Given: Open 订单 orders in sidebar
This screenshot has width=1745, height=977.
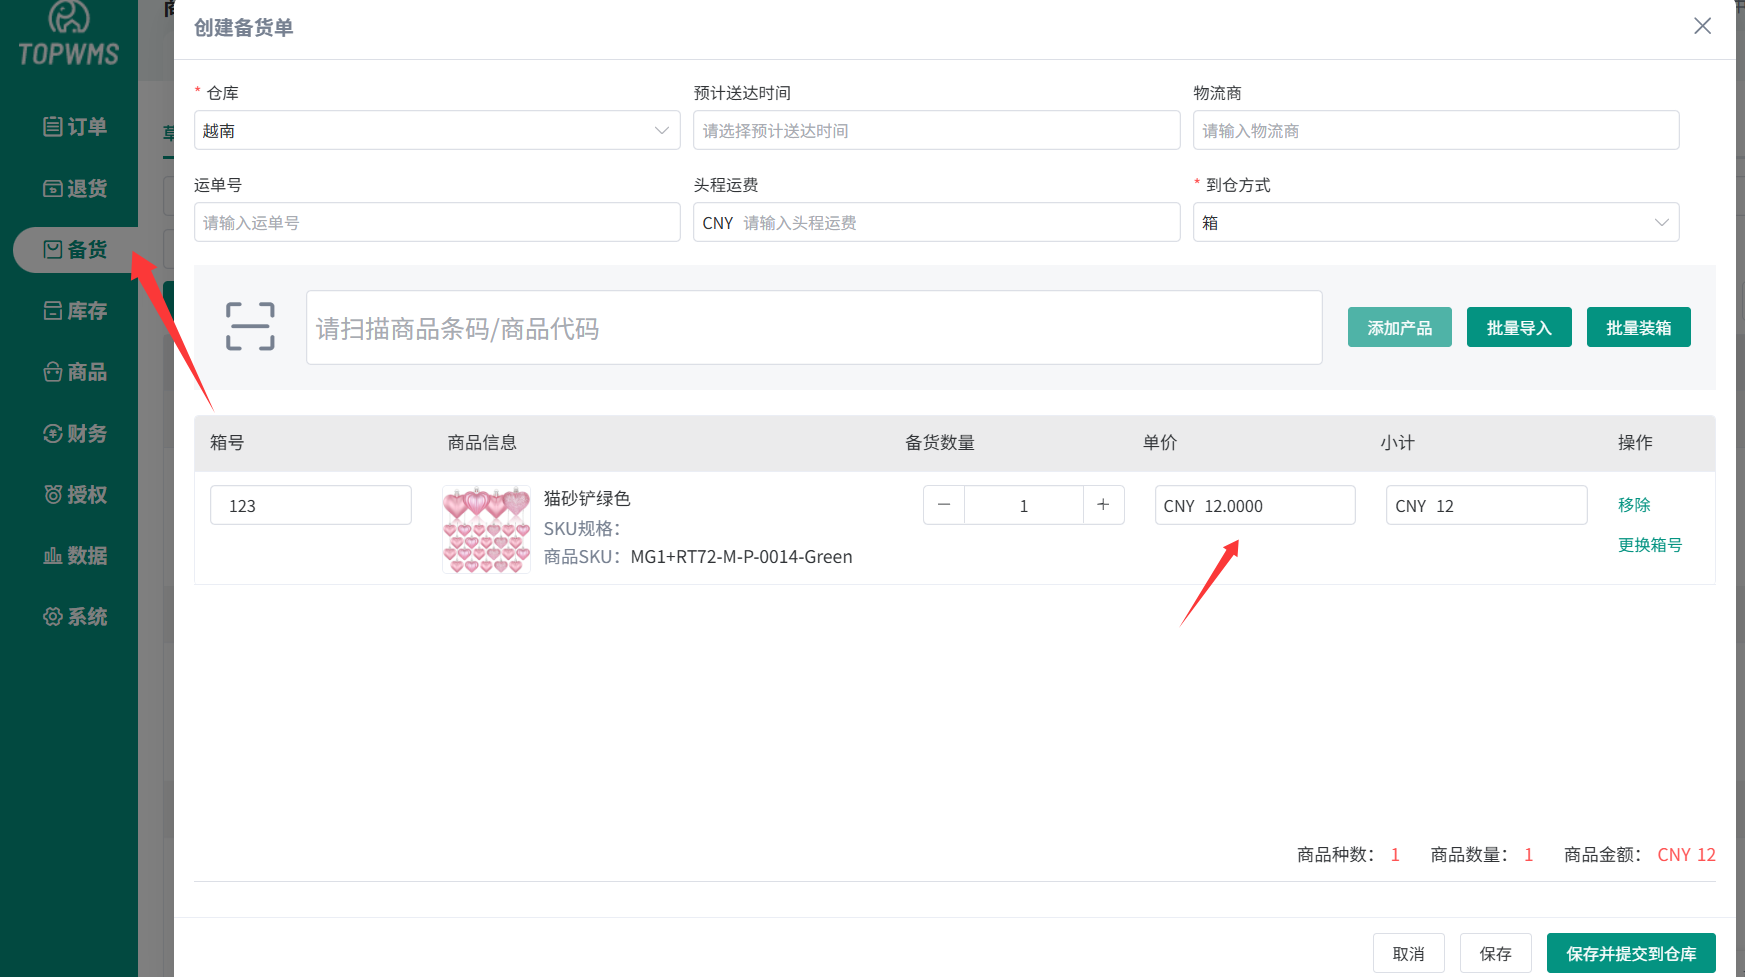Looking at the screenshot, I should pyautogui.click(x=75, y=127).
